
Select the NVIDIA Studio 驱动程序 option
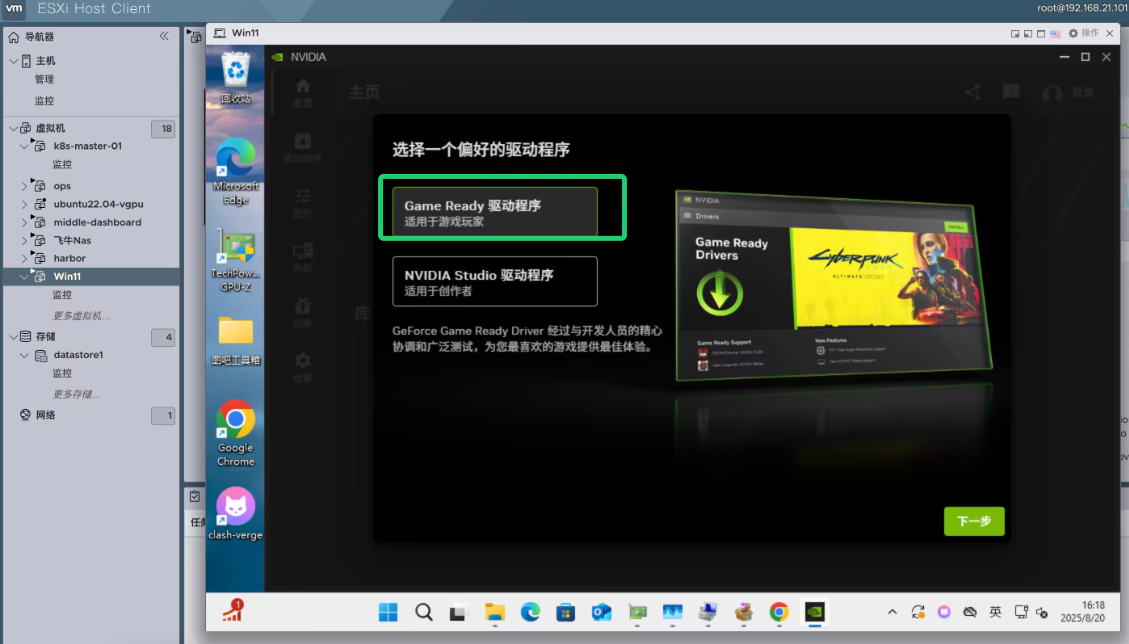click(495, 282)
